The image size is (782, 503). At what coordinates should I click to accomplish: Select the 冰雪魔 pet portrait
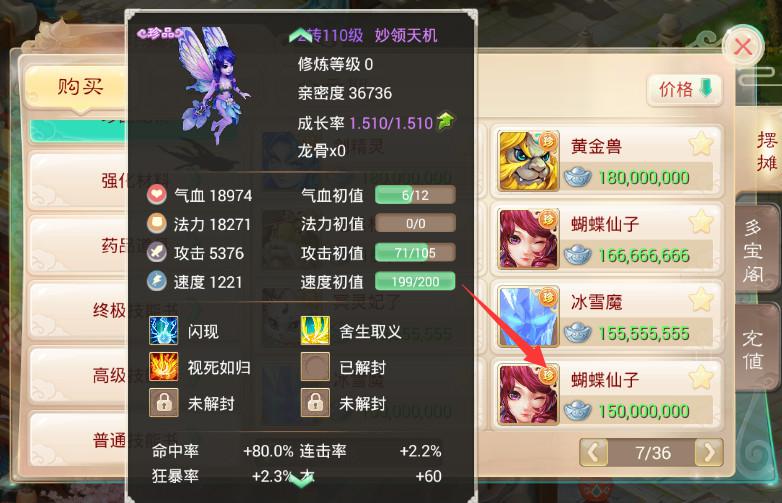(x=529, y=317)
